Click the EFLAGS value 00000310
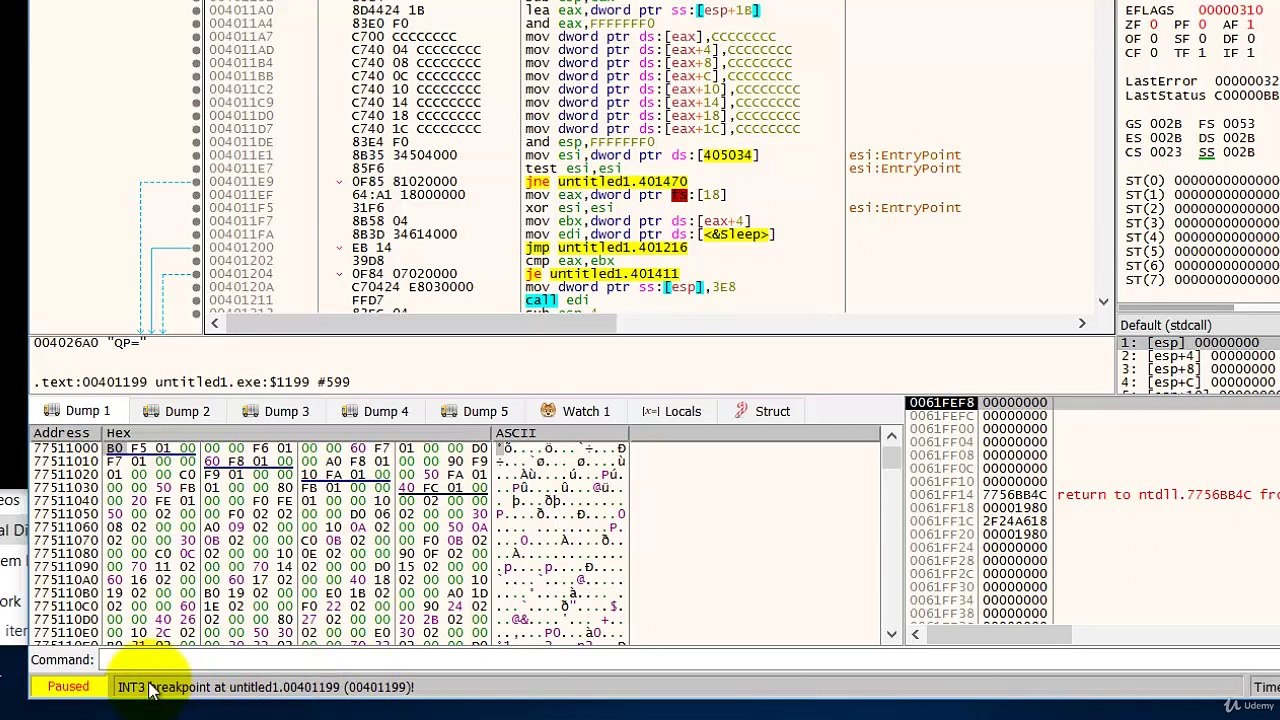 (x=1230, y=10)
